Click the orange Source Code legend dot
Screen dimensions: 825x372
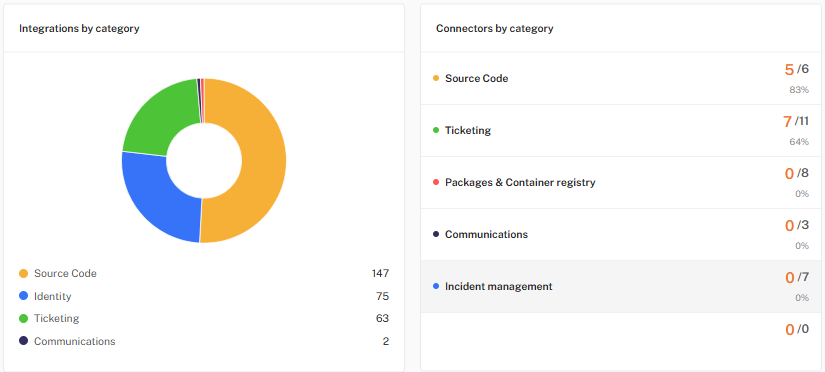coord(23,274)
